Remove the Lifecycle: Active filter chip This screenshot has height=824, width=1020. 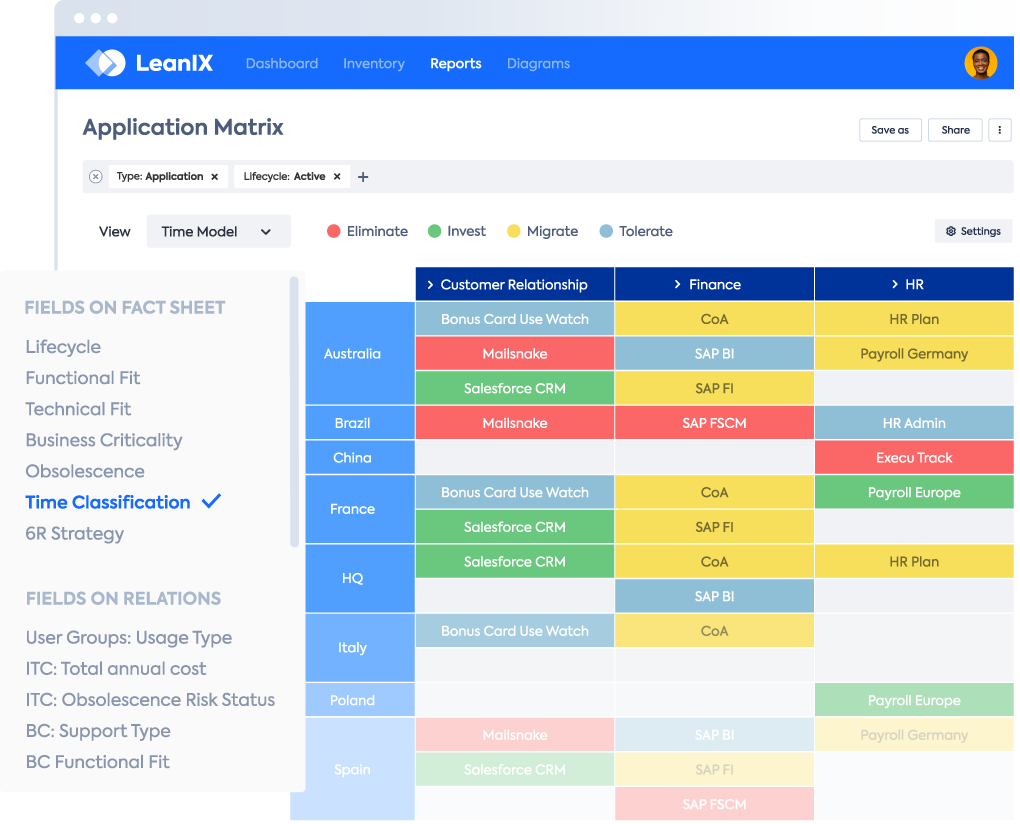click(337, 176)
